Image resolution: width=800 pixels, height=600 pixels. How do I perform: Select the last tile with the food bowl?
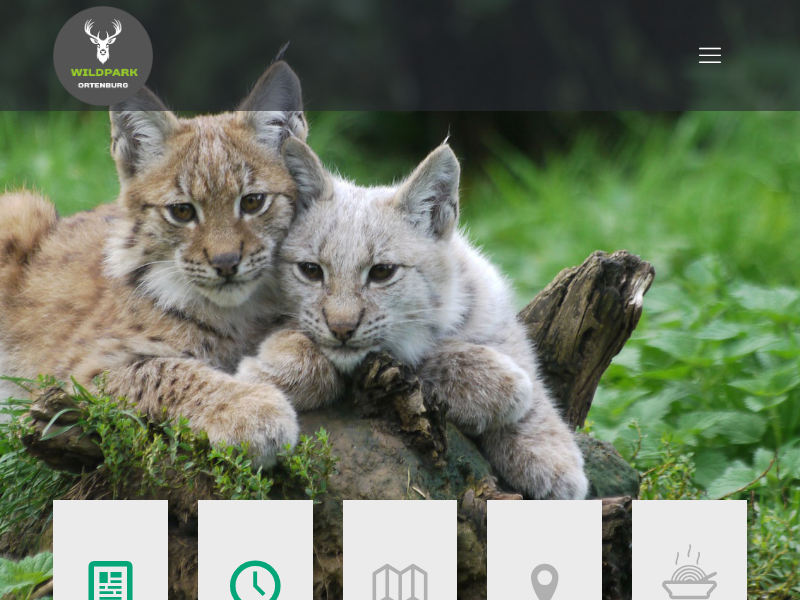(x=689, y=530)
